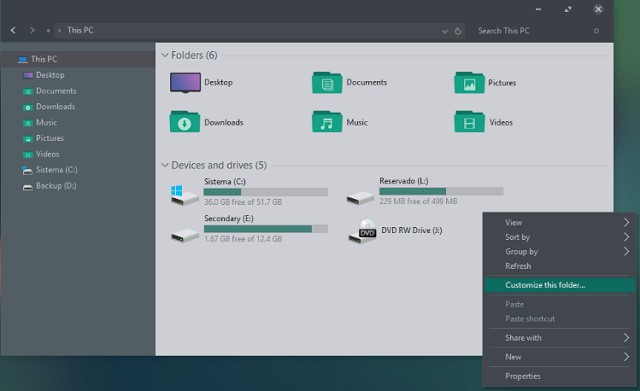The width and height of the screenshot is (640, 391).
Task: Click the Secondary (E:) usage bar
Action: tap(266, 229)
